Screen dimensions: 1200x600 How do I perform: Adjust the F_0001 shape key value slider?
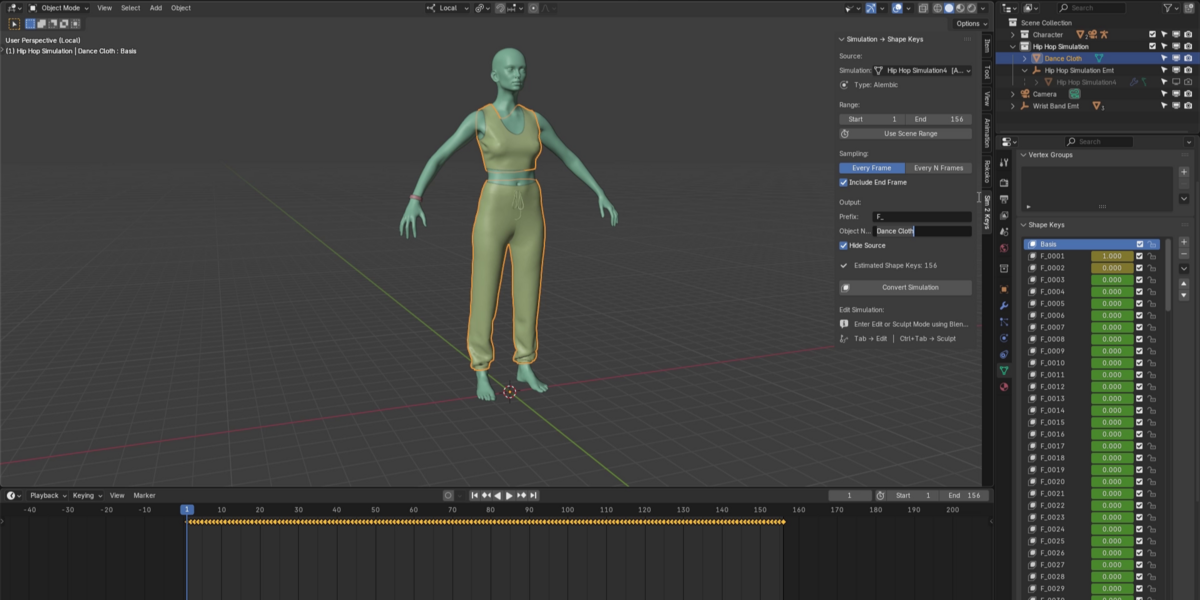pos(1112,256)
